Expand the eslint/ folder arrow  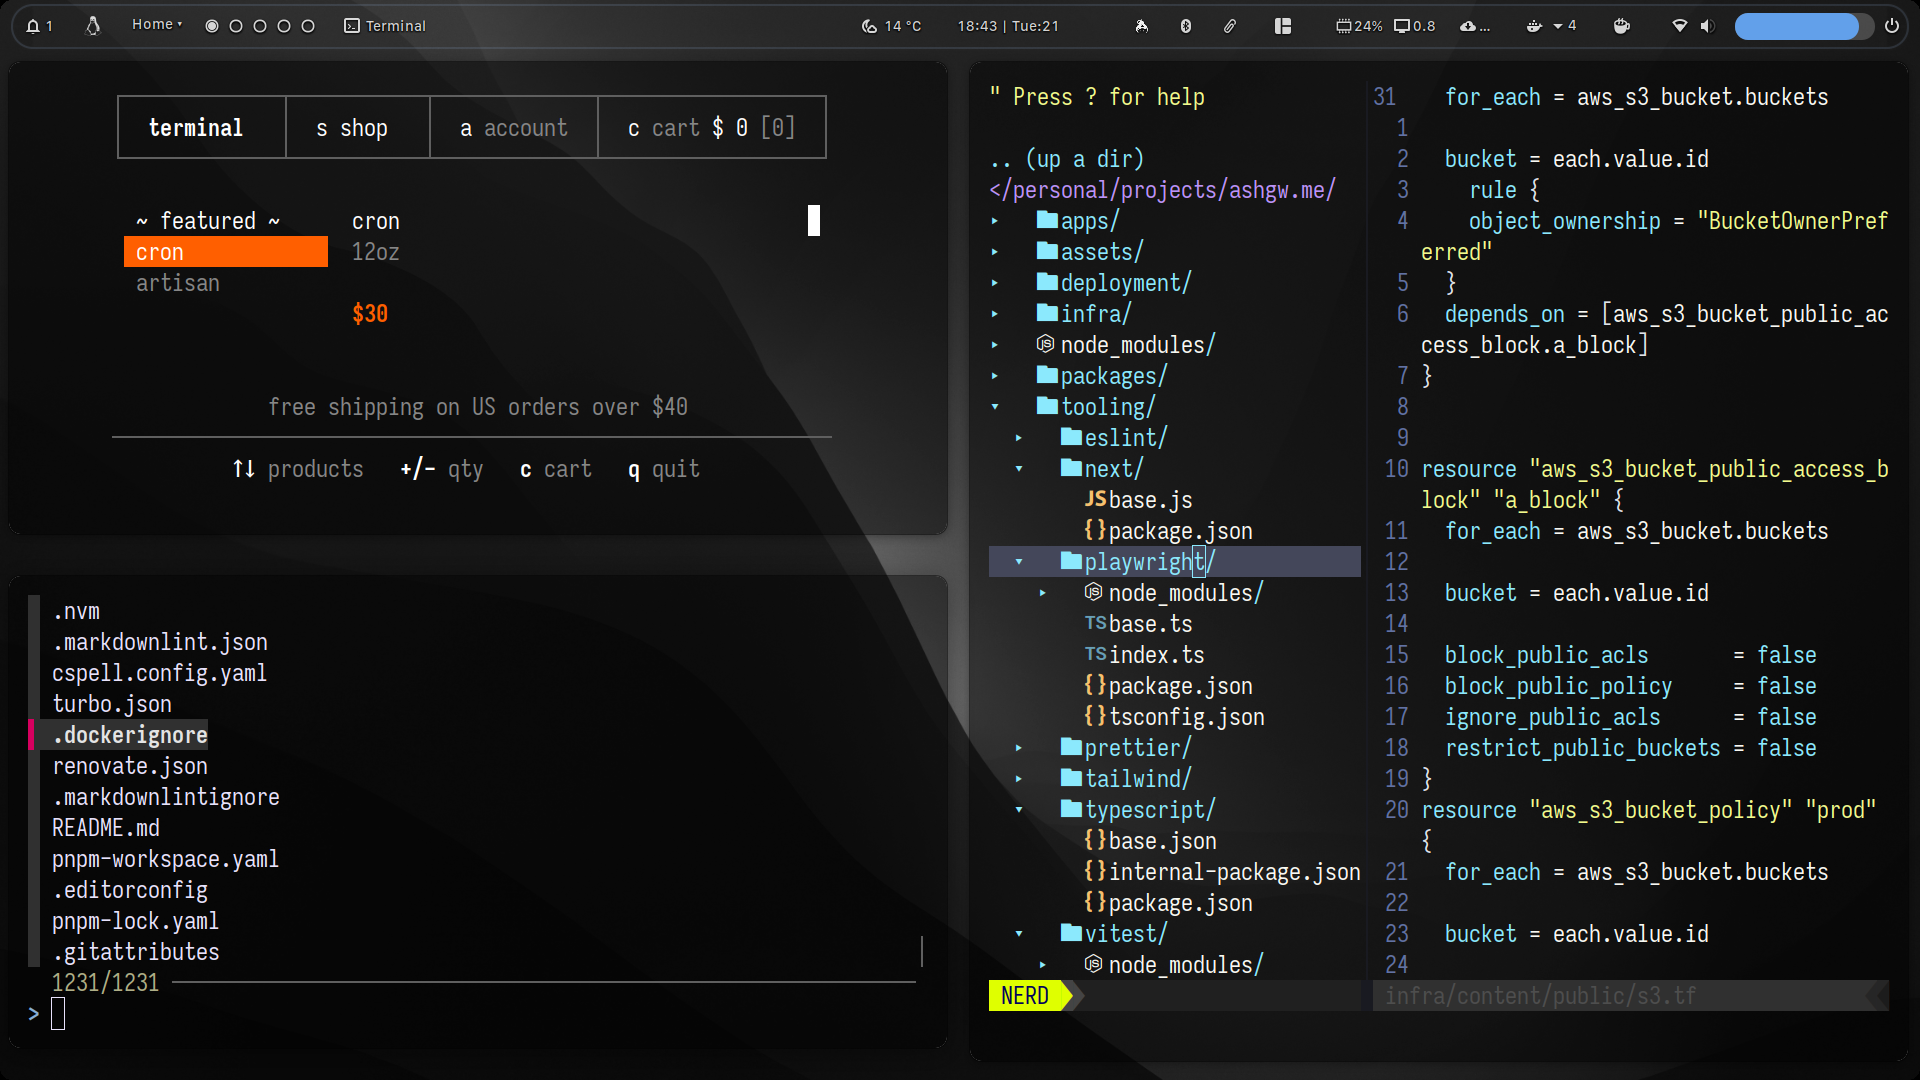tap(1019, 438)
